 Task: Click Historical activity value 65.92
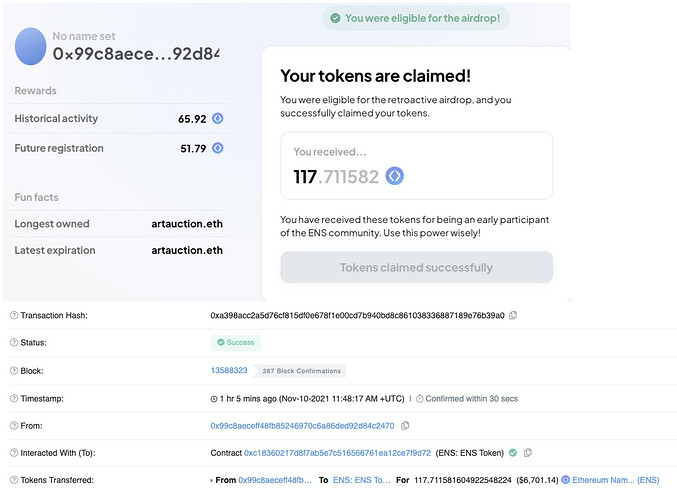coord(192,119)
